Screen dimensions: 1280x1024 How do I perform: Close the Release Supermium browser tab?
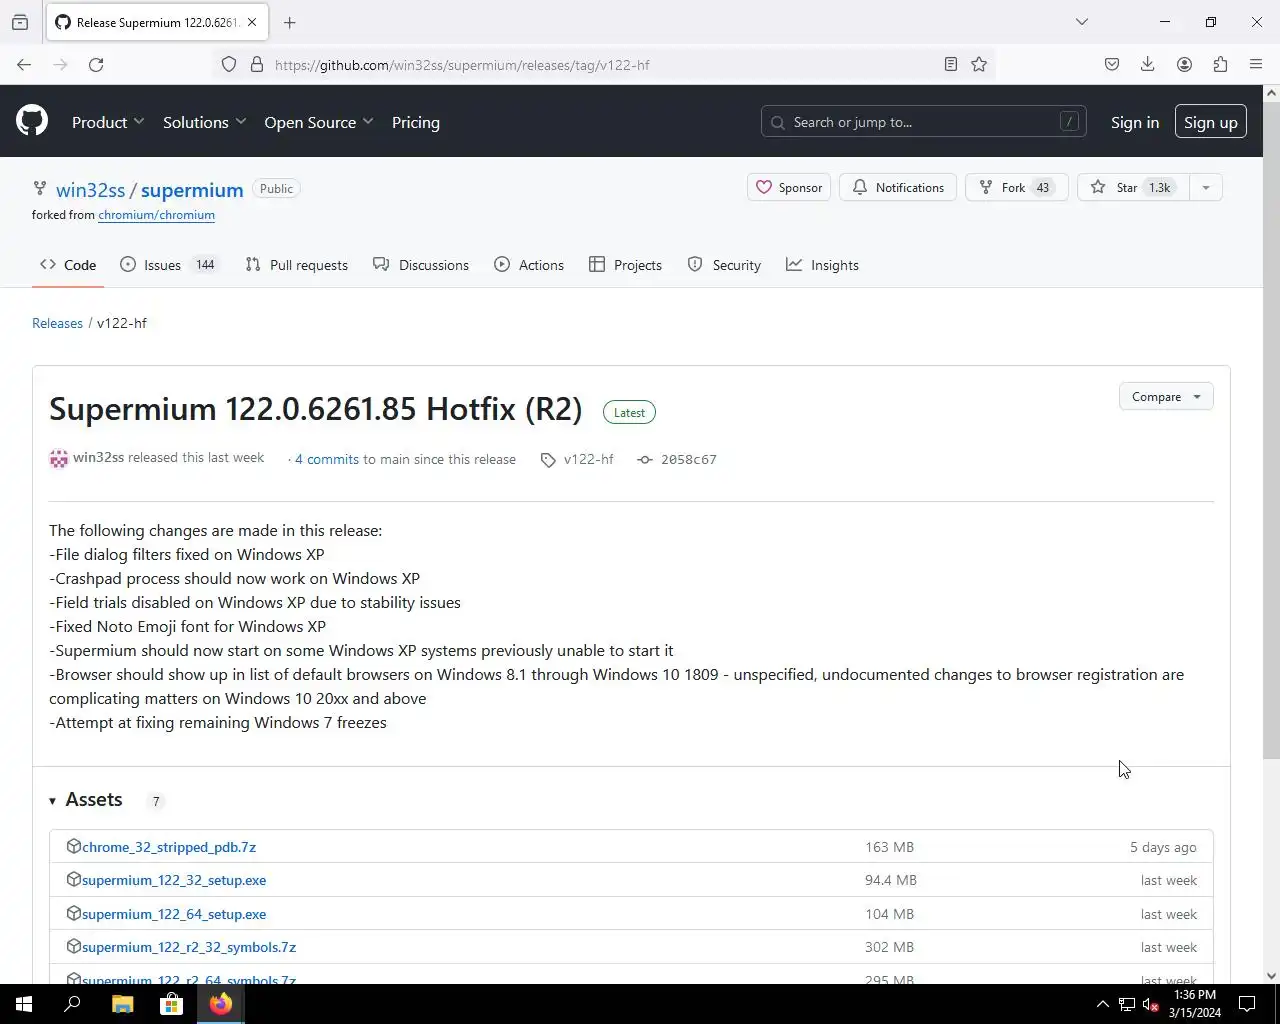tap(252, 22)
